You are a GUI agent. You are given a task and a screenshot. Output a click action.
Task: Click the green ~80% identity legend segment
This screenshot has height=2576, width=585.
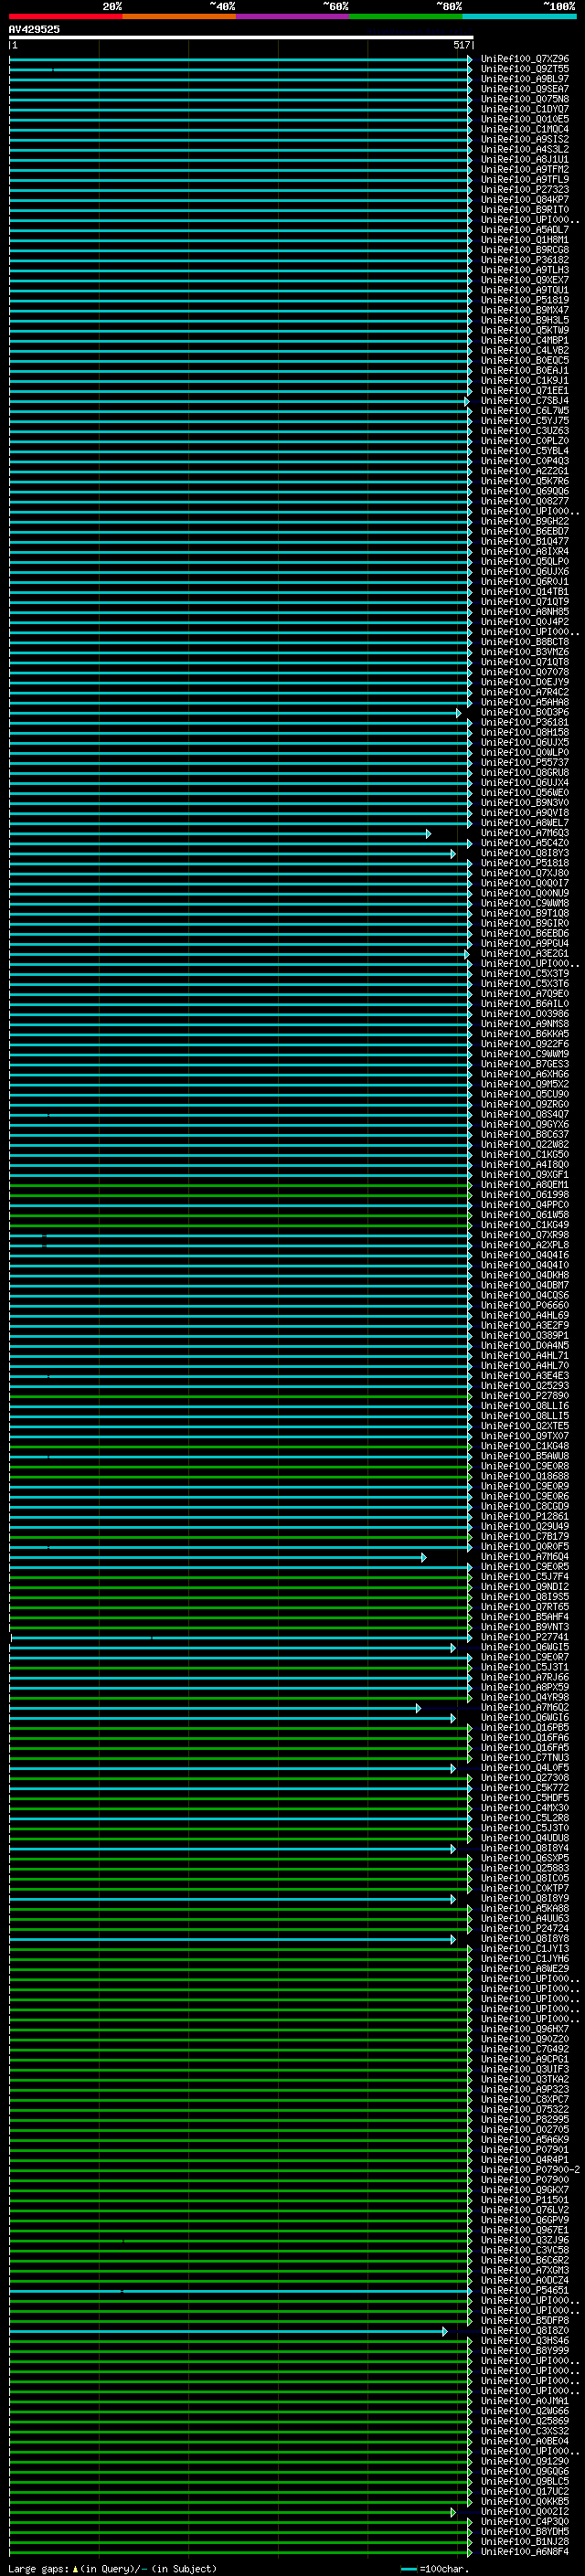[x=406, y=16]
